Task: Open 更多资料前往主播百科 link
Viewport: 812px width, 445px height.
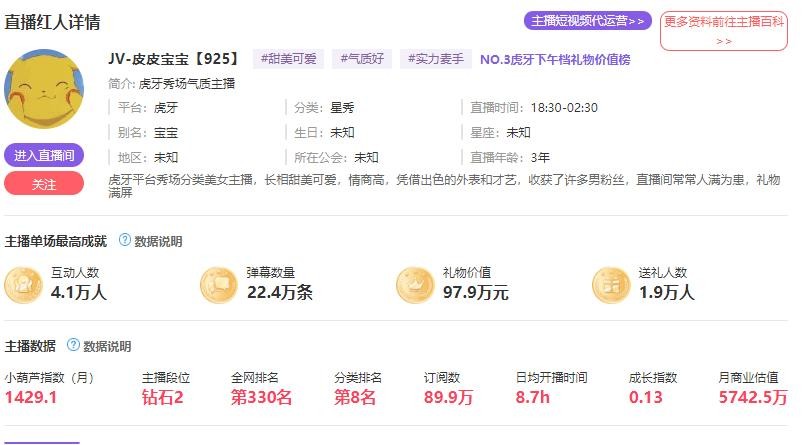Action: pos(723,31)
